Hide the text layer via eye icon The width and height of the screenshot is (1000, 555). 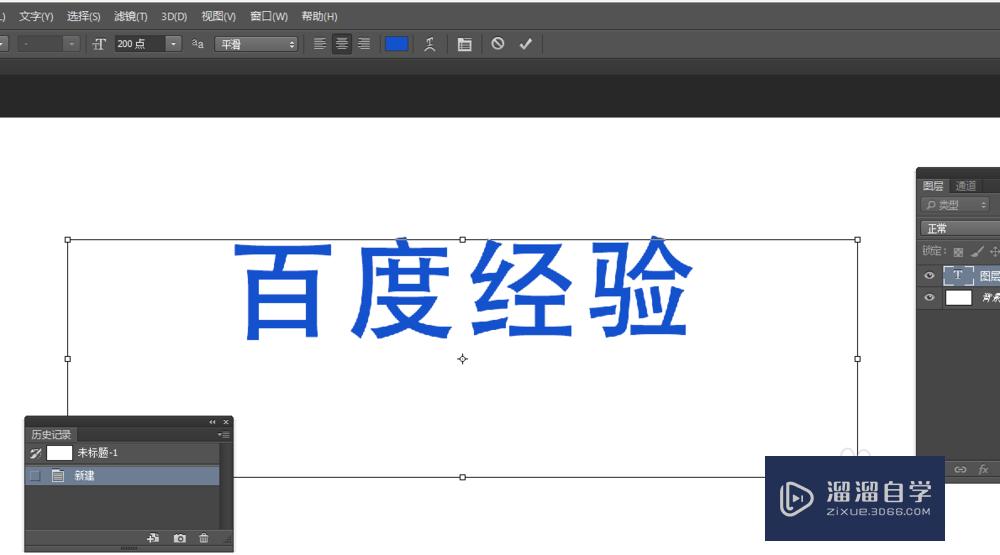click(929, 276)
